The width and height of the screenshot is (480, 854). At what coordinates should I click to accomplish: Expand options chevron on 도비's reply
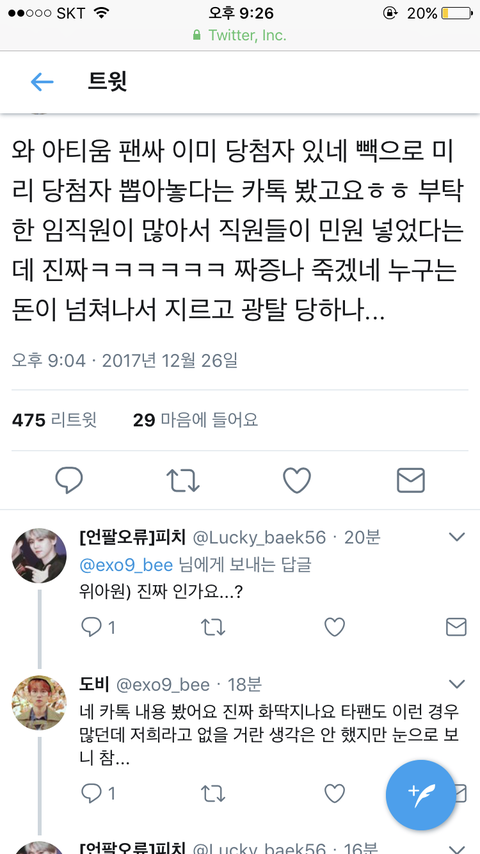tap(456, 684)
